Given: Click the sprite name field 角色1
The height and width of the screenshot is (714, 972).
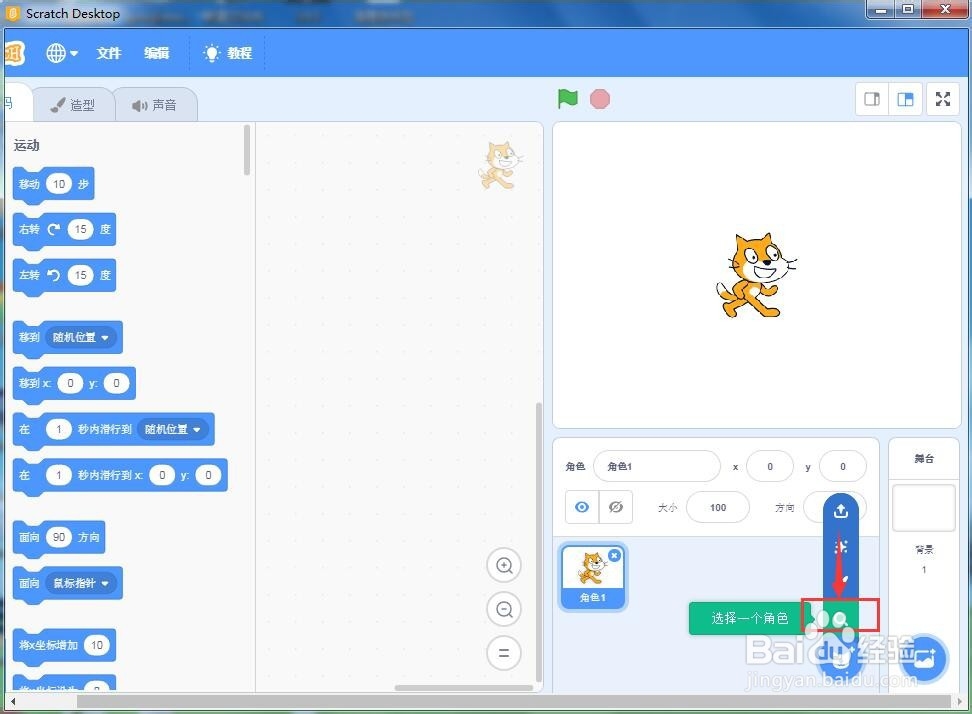Looking at the screenshot, I should (x=657, y=466).
